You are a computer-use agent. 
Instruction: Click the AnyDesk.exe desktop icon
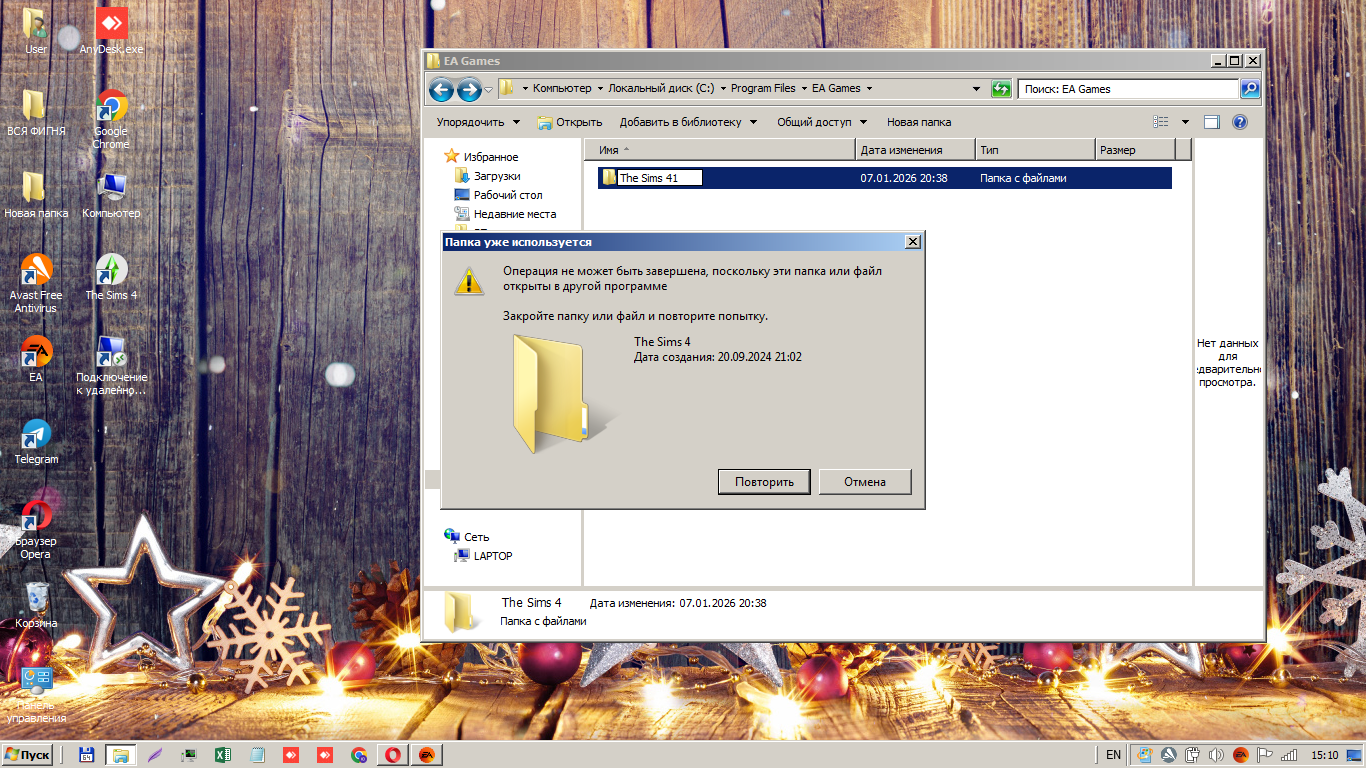111,30
